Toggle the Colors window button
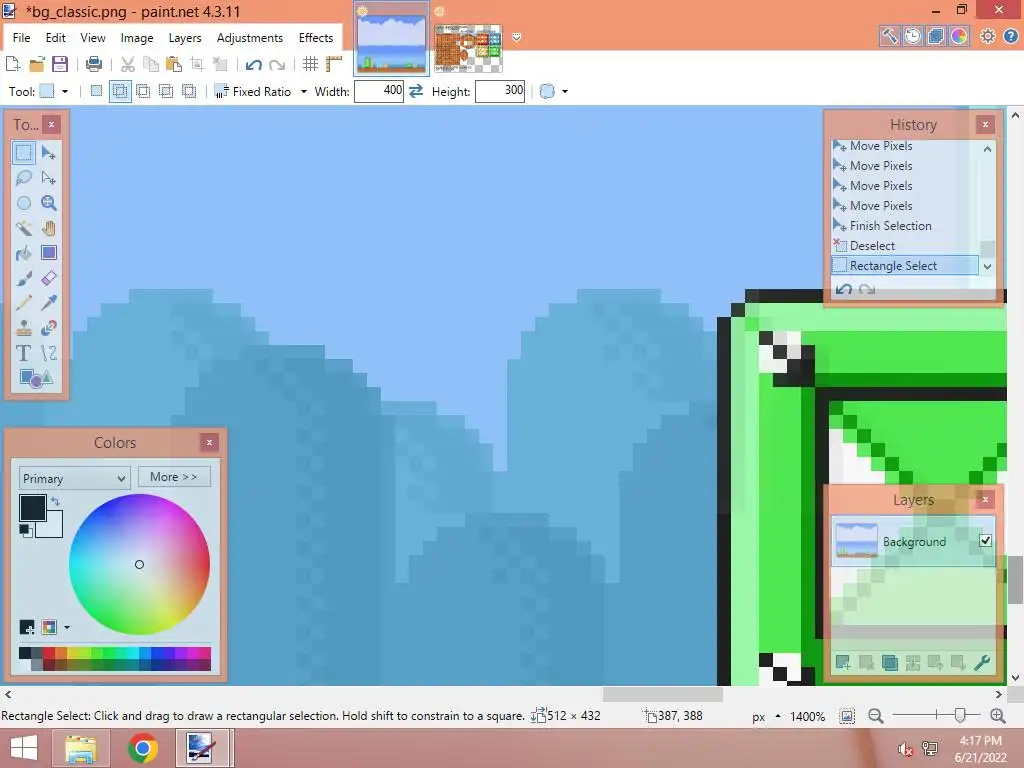The height and width of the screenshot is (768, 1024). [958, 36]
